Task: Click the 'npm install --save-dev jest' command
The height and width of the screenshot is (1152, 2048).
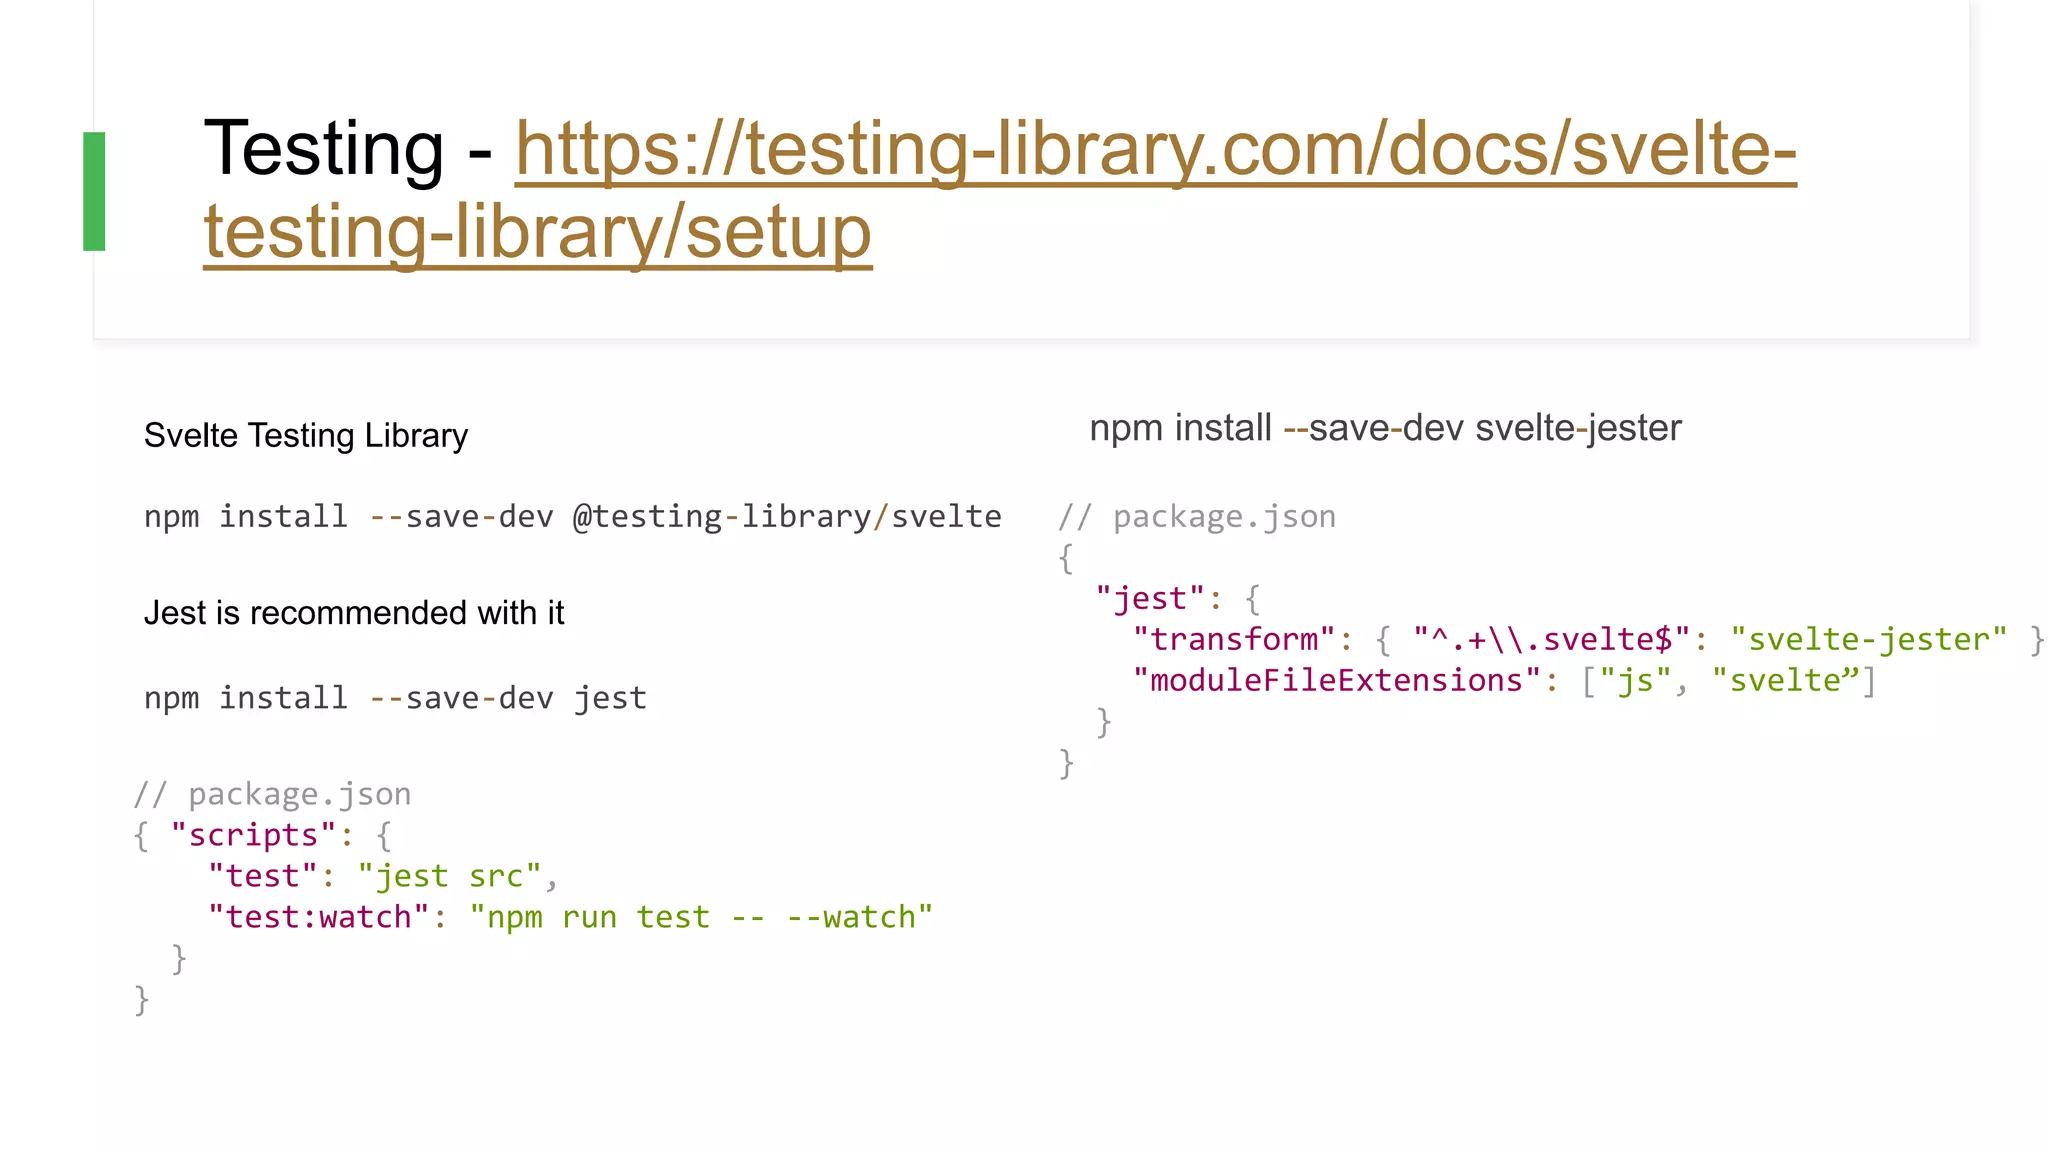Action: coord(395,697)
